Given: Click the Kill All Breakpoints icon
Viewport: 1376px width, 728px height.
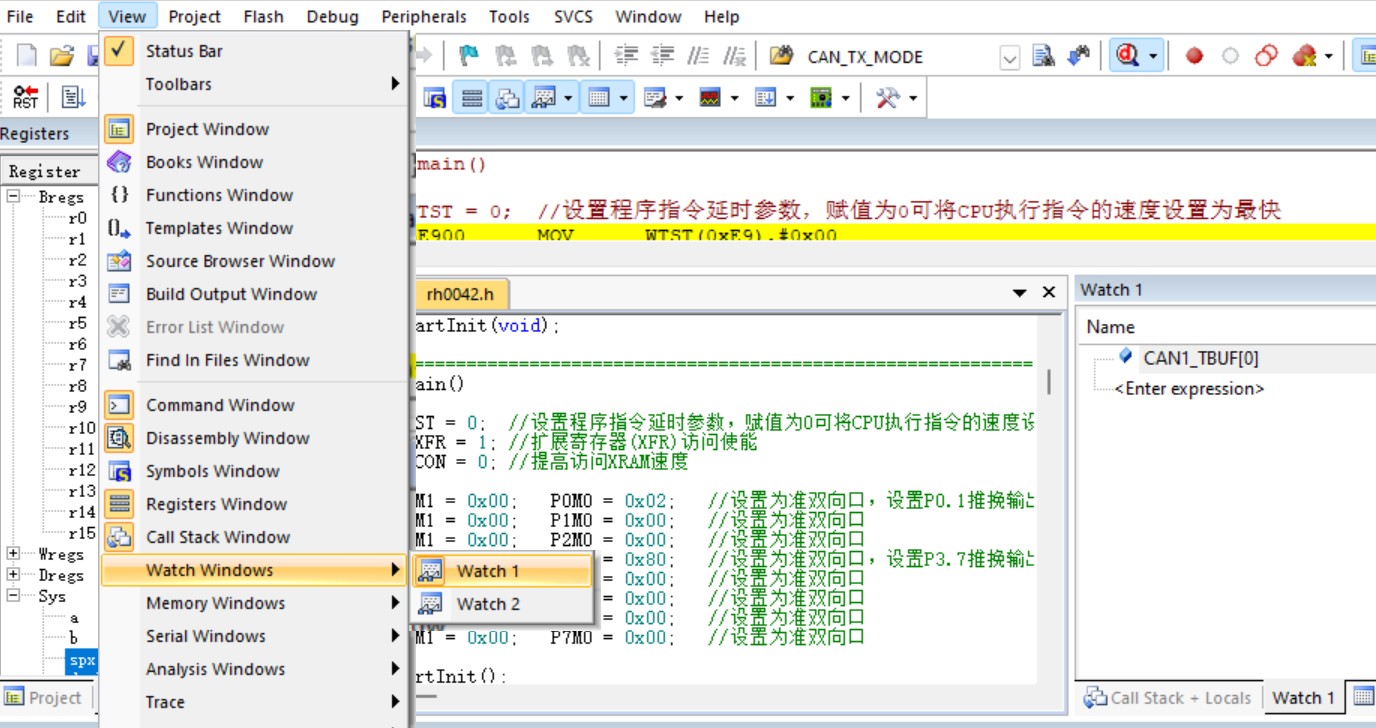Looking at the screenshot, I should tap(1304, 56).
